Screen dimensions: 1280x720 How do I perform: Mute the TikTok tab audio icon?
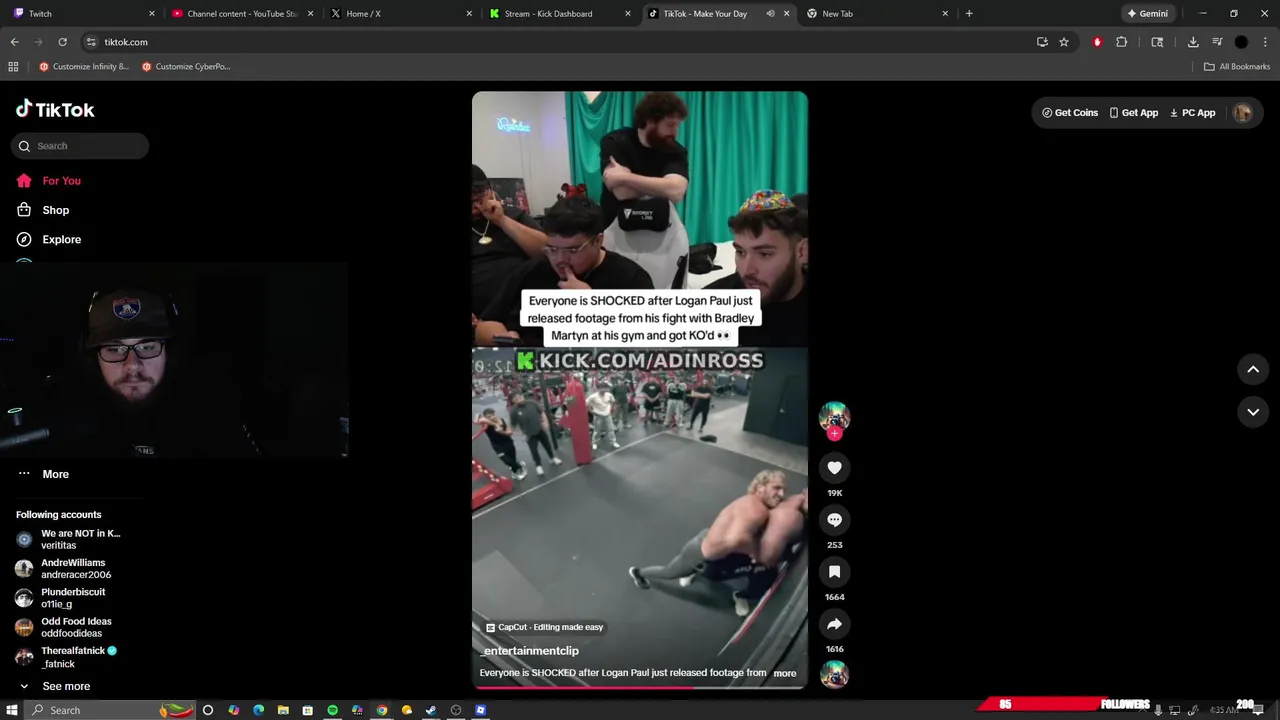770,14
